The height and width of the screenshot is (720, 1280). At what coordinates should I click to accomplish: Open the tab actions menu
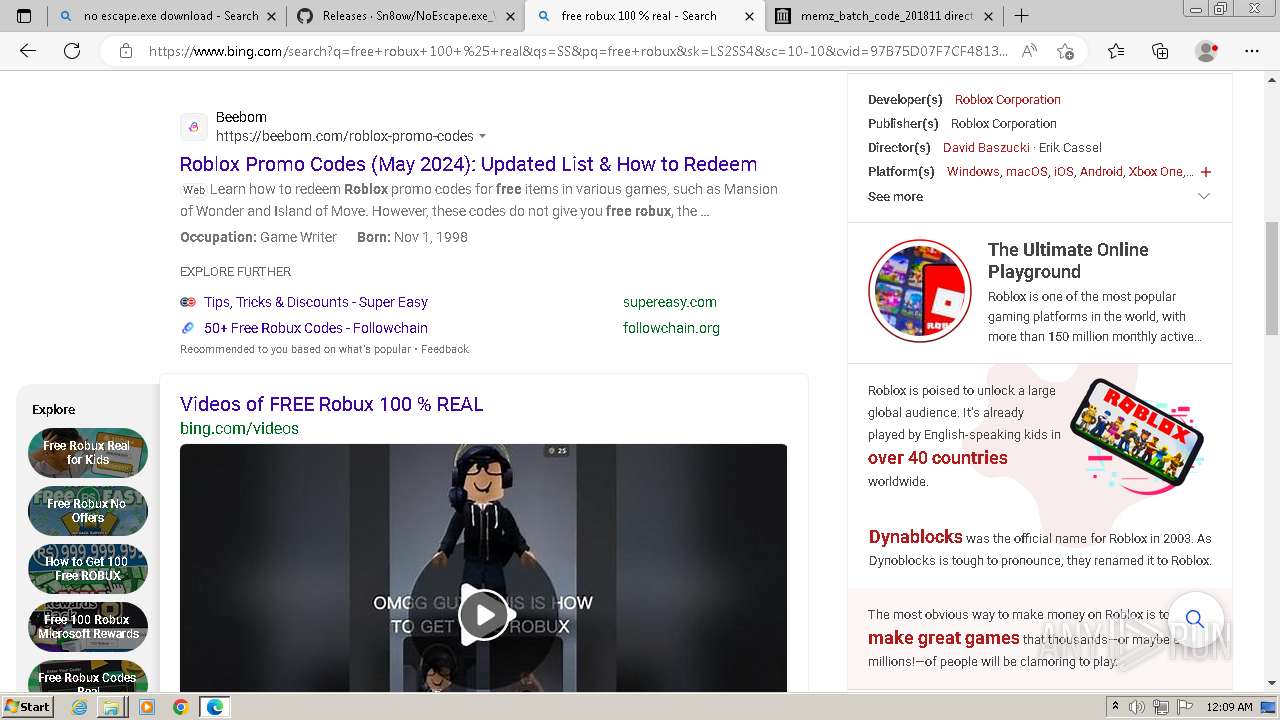pos(24,16)
